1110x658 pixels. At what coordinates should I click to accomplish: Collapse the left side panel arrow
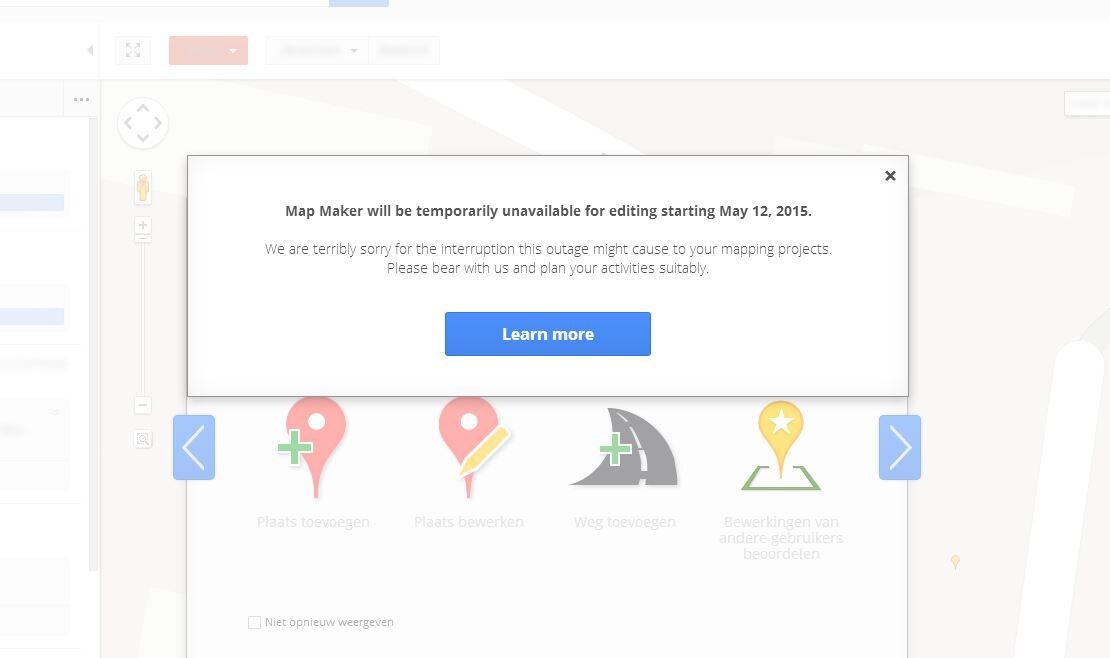pyautogui.click(x=90, y=50)
